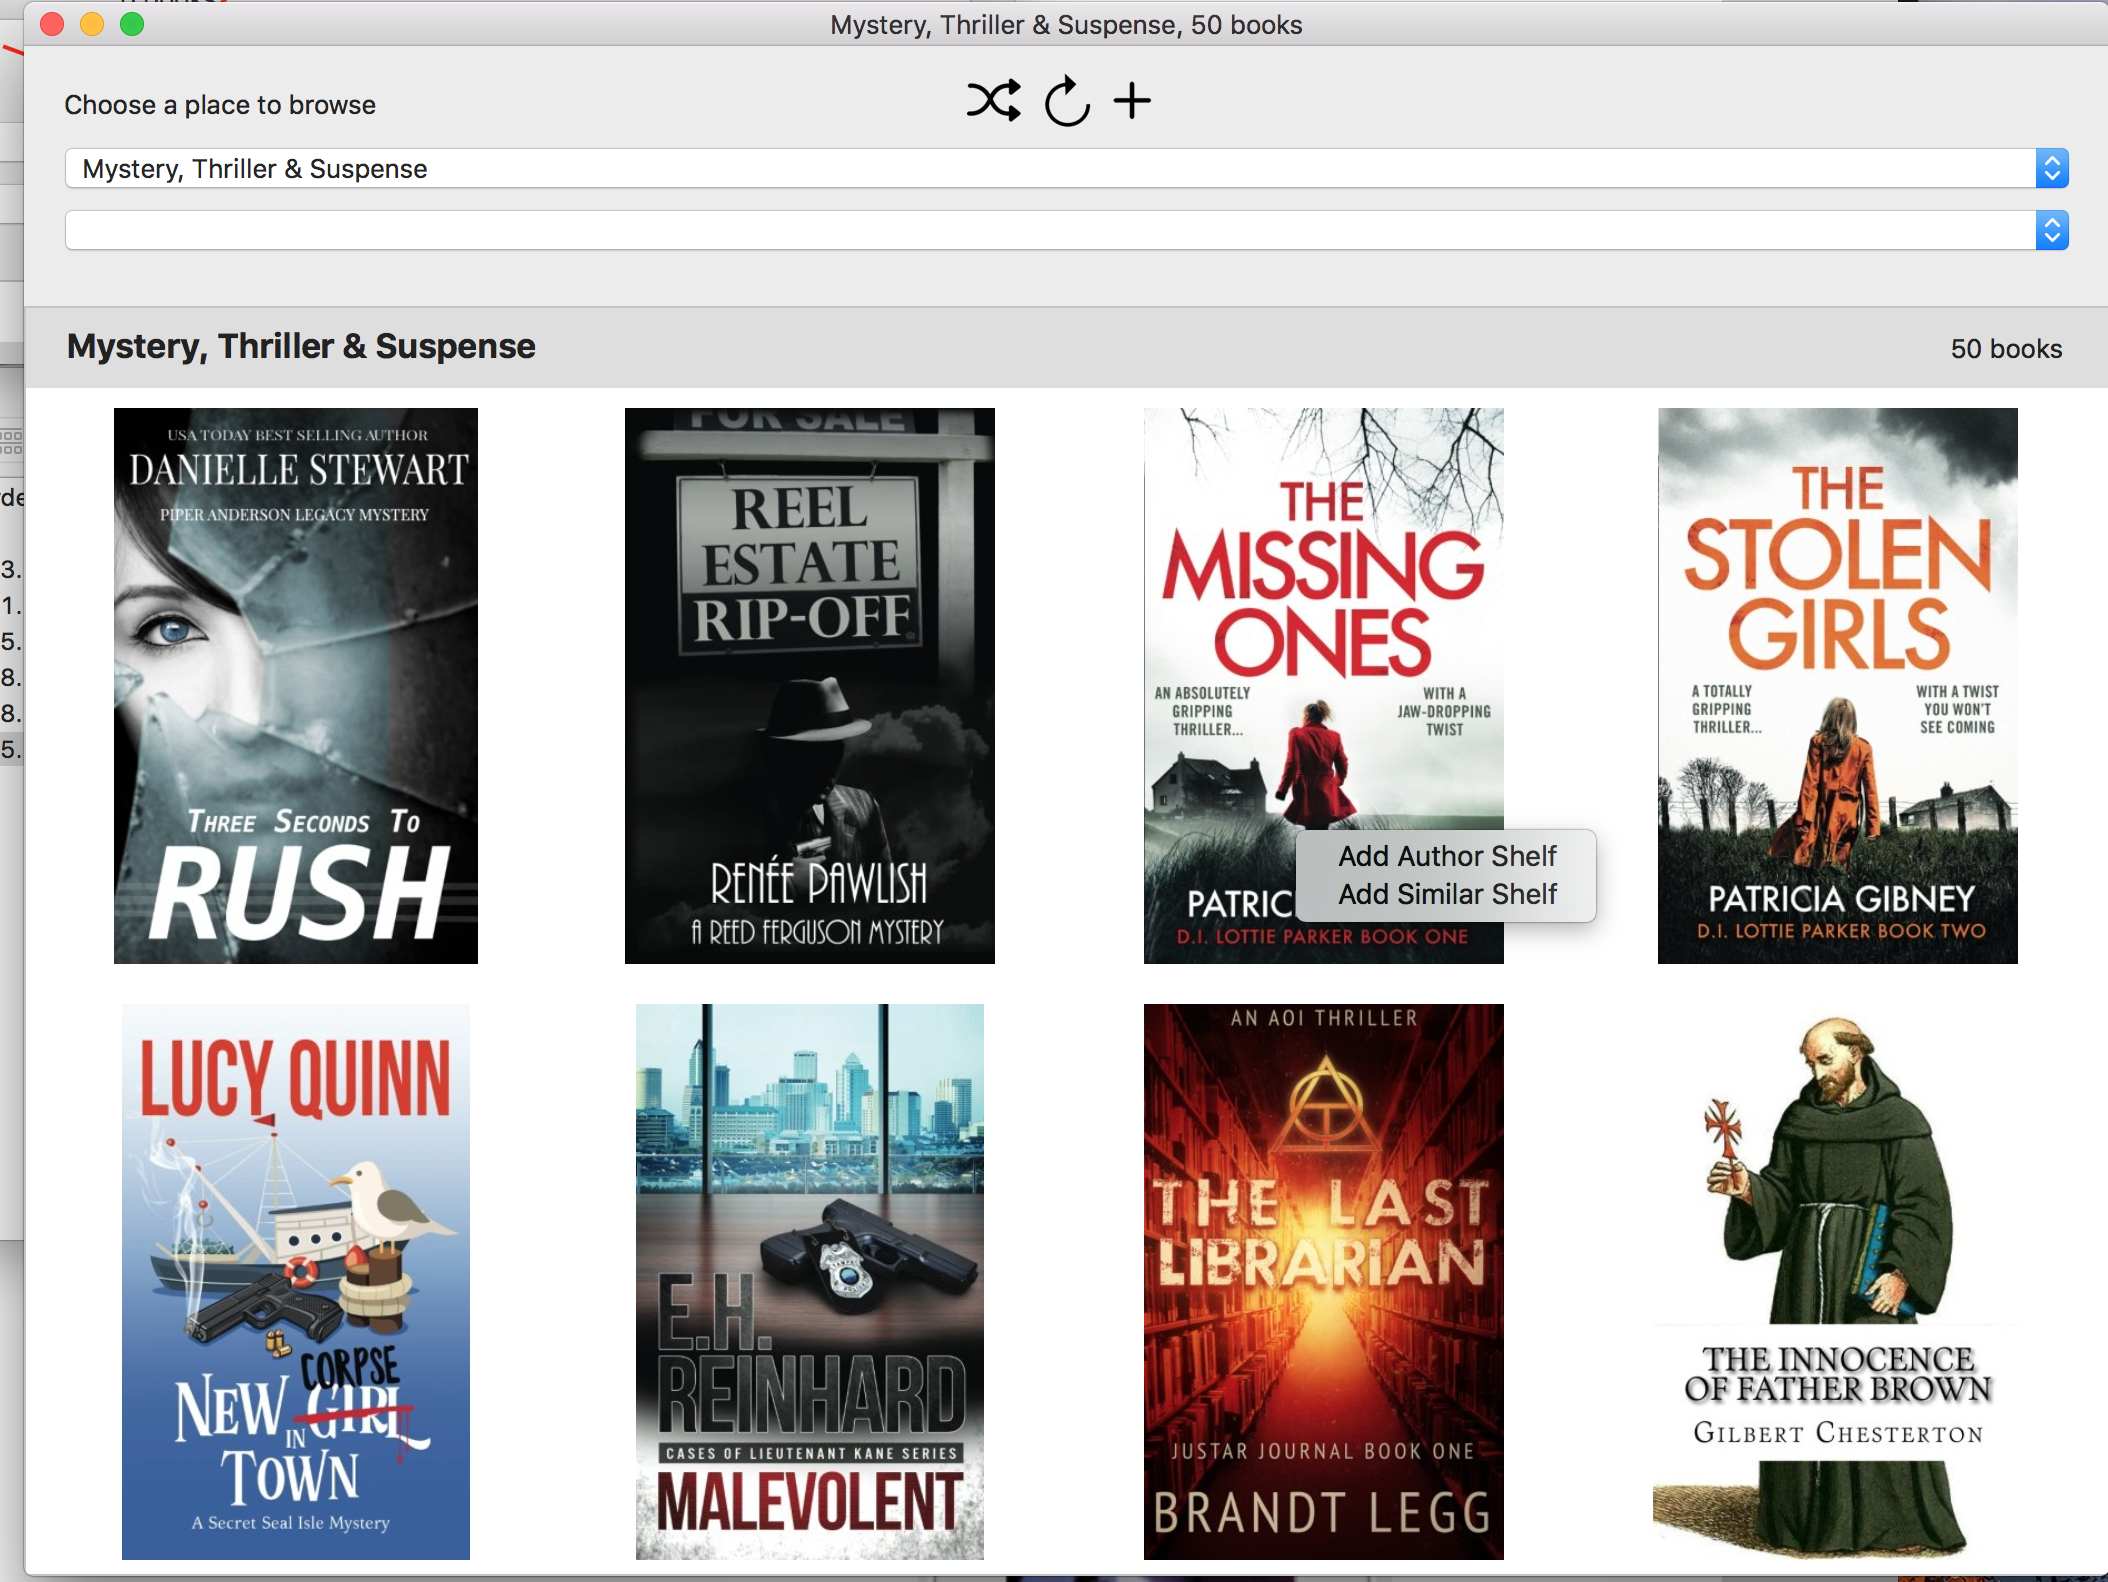Open New Corpse in Town book cover
This screenshot has width=2108, height=1582.
(296, 1282)
